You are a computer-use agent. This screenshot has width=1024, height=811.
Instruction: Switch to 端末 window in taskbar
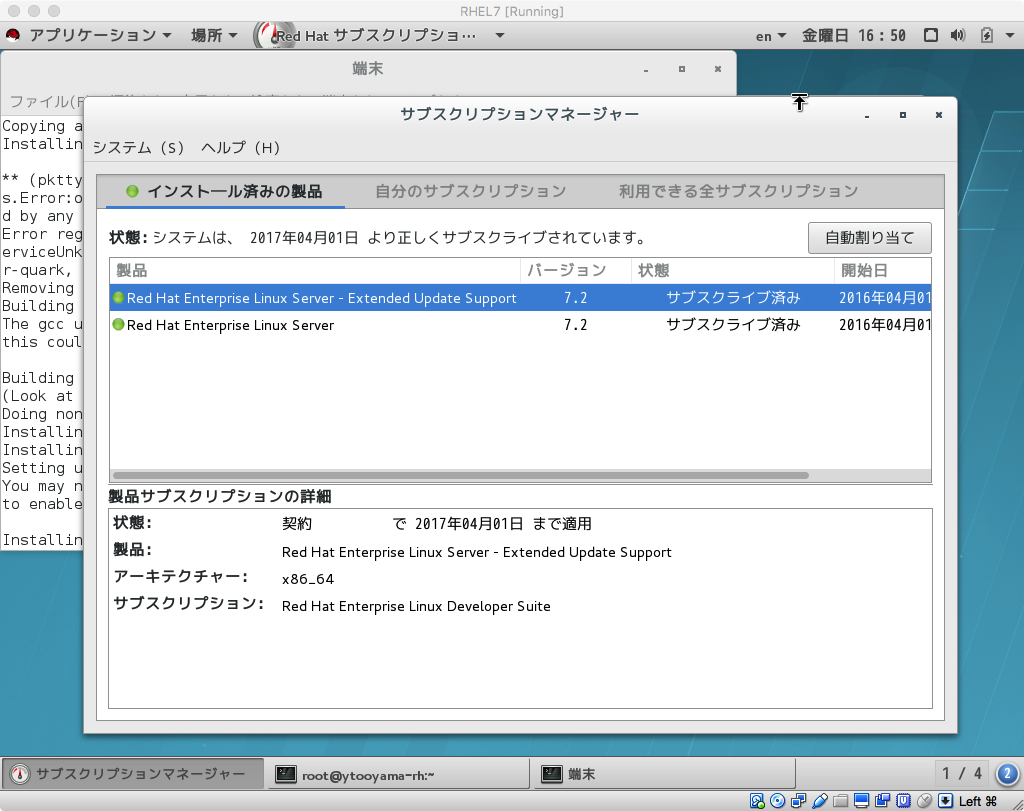664,774
